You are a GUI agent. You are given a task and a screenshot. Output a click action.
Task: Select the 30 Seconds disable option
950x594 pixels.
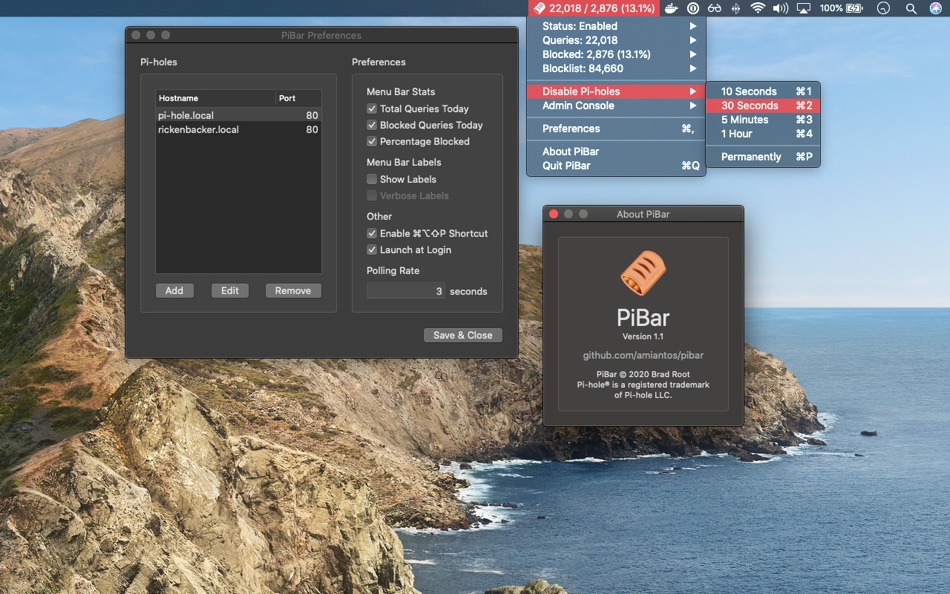[x=763, y=105]
